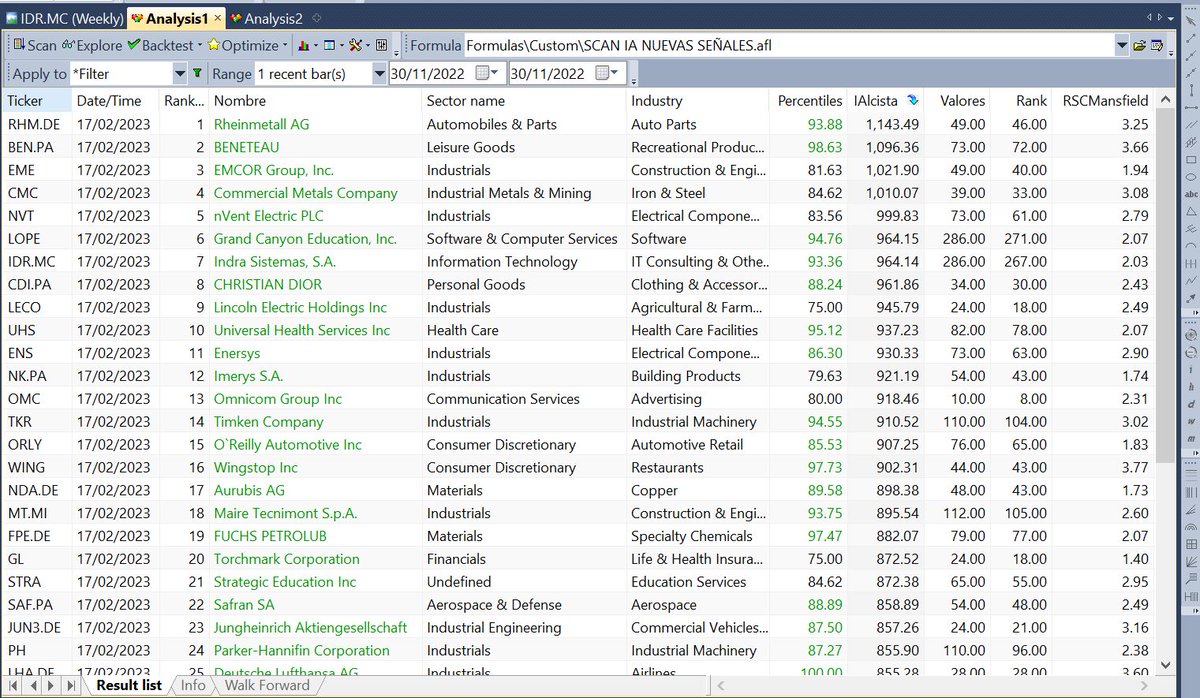This screenshot has height=698, width=1200.
Task: Click the view layout icon in Analysis toolbar
Action: click(329, 45)
